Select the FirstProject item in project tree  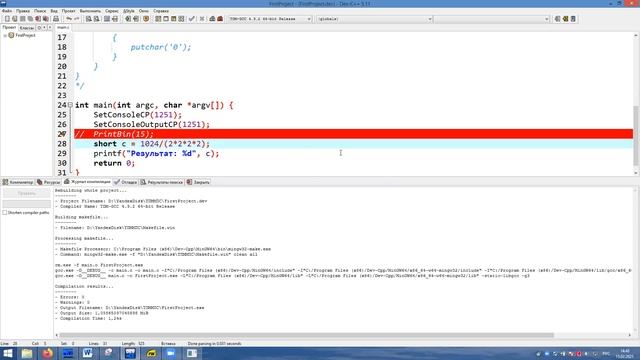click(25, 36)
